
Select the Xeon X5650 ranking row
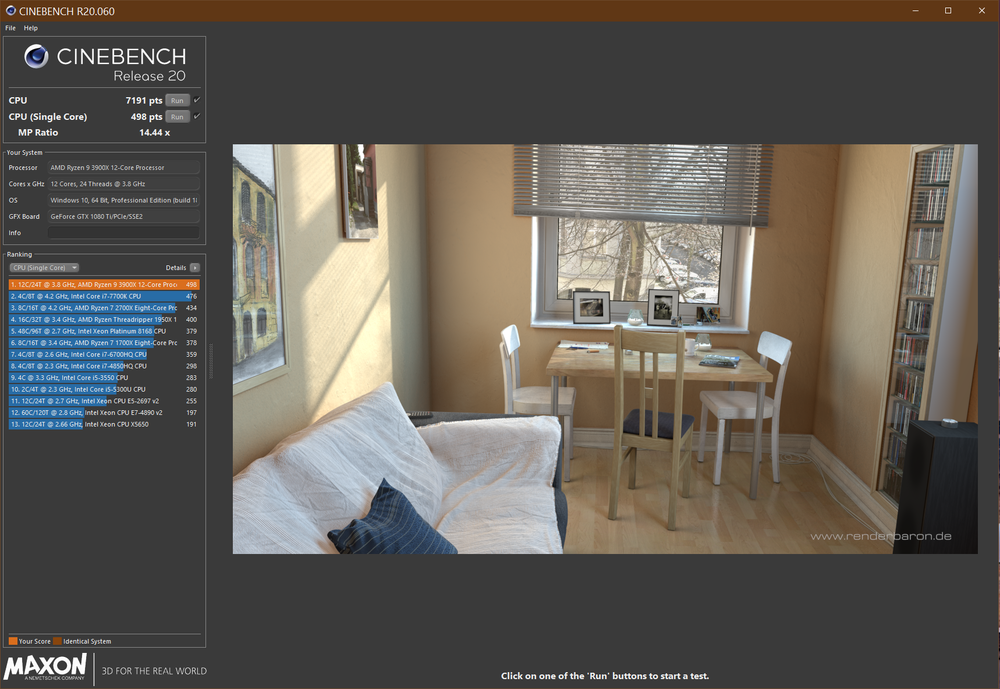pos(104,424)
